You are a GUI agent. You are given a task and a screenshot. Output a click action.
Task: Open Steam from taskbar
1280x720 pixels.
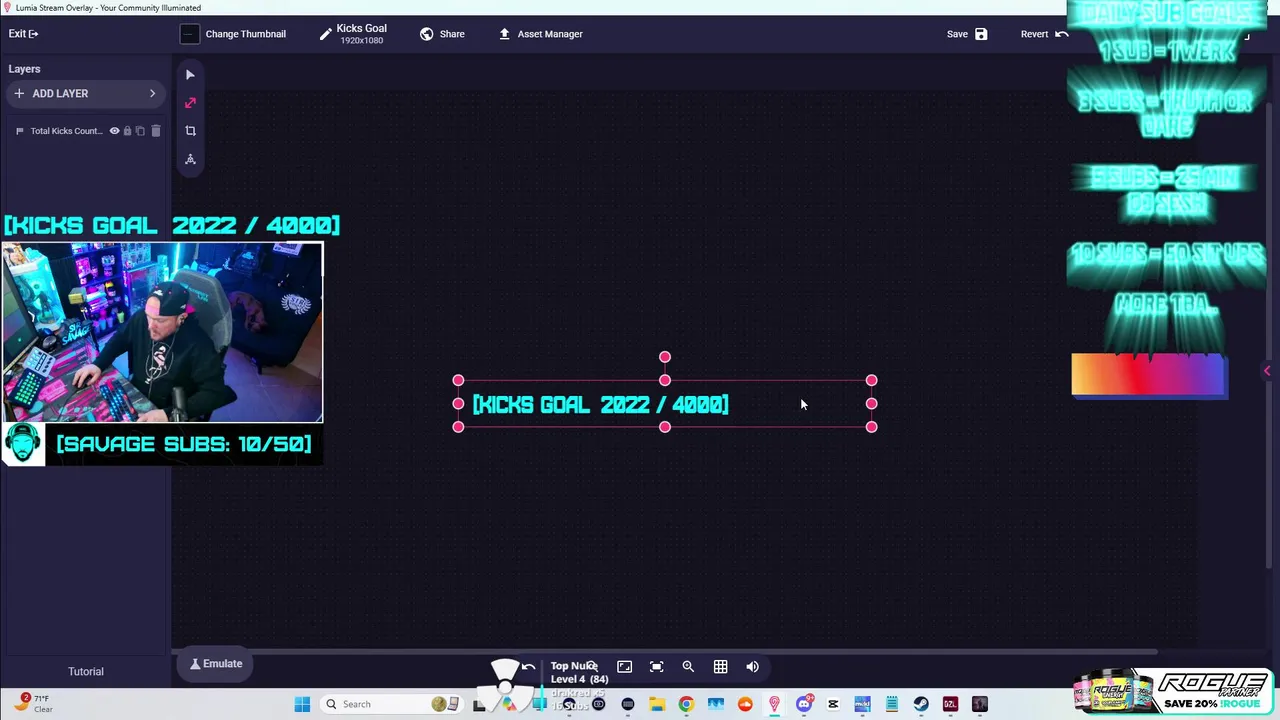pos(921,704)
